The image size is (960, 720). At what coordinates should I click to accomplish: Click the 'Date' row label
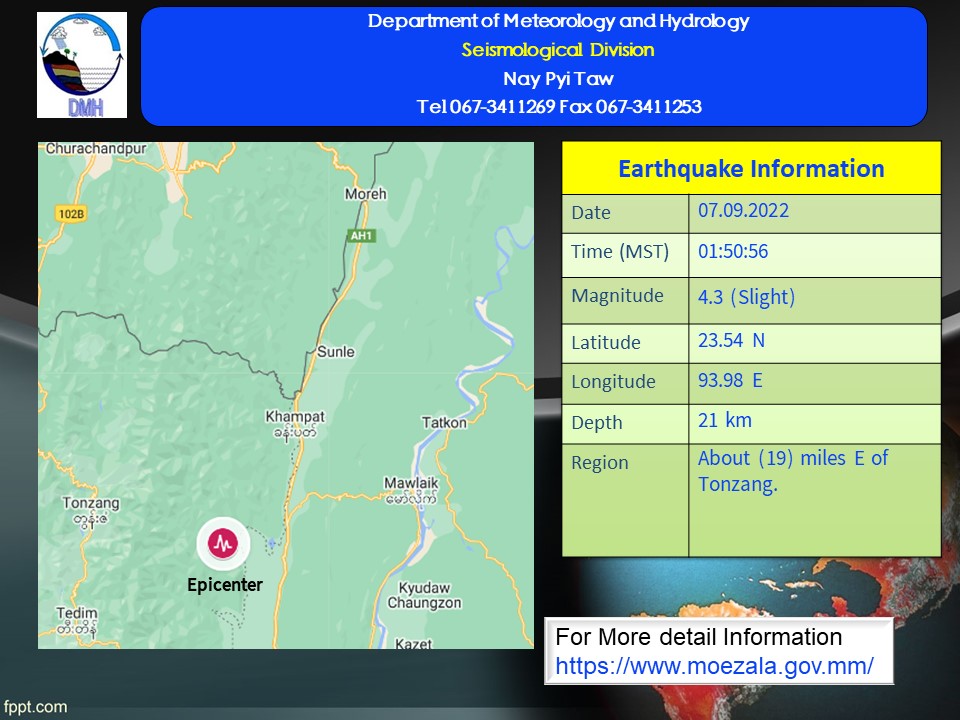591,212
